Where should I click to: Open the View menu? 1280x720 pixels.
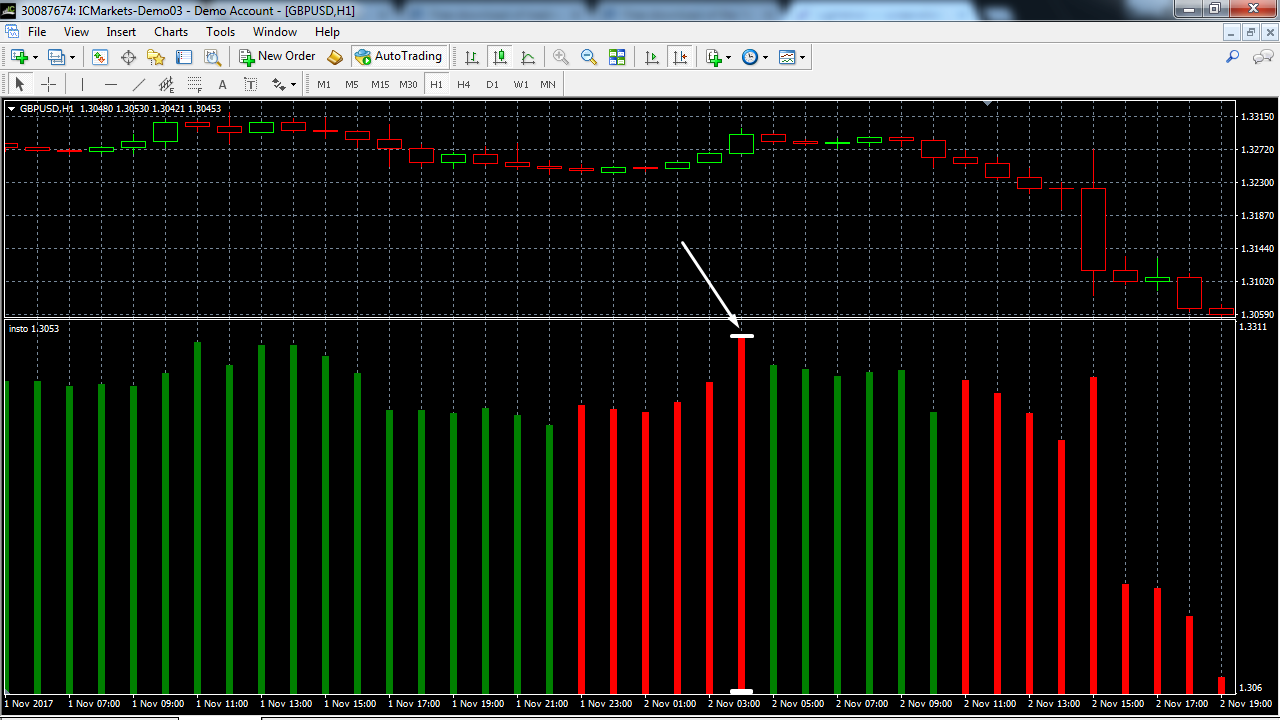point(76,32)
